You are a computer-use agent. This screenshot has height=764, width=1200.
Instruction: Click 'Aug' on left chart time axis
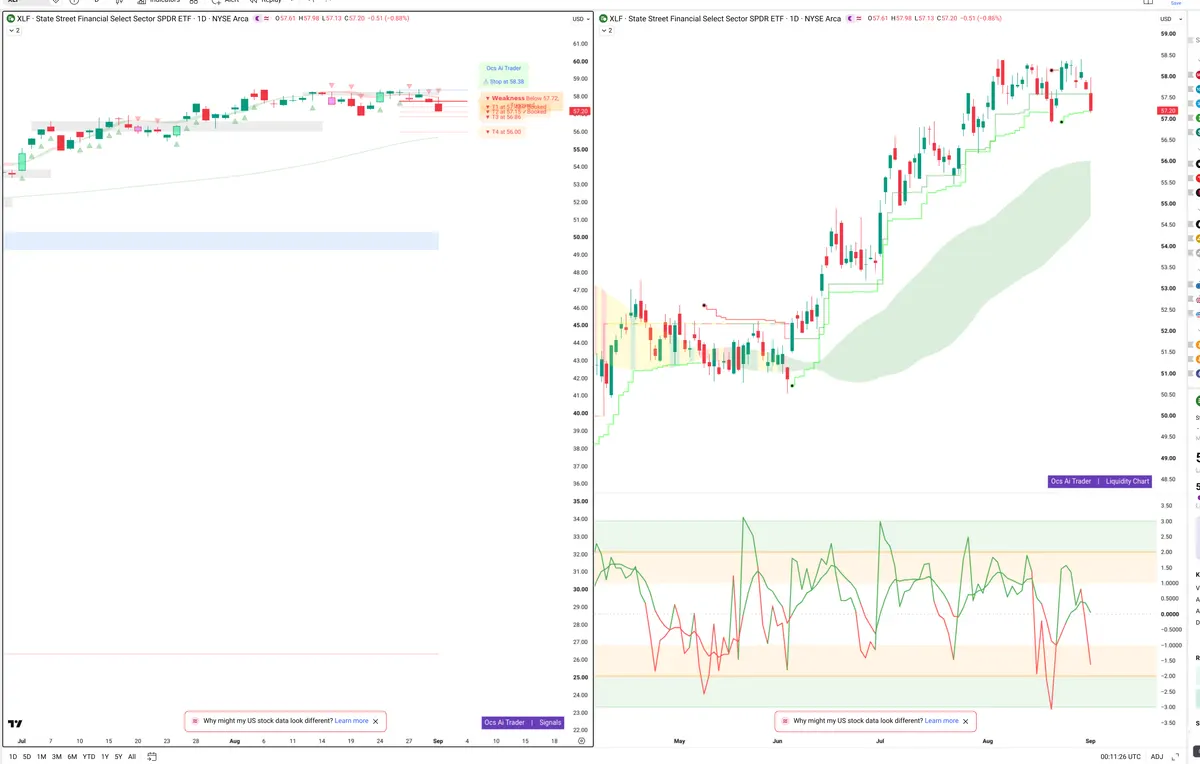[235, 741]
